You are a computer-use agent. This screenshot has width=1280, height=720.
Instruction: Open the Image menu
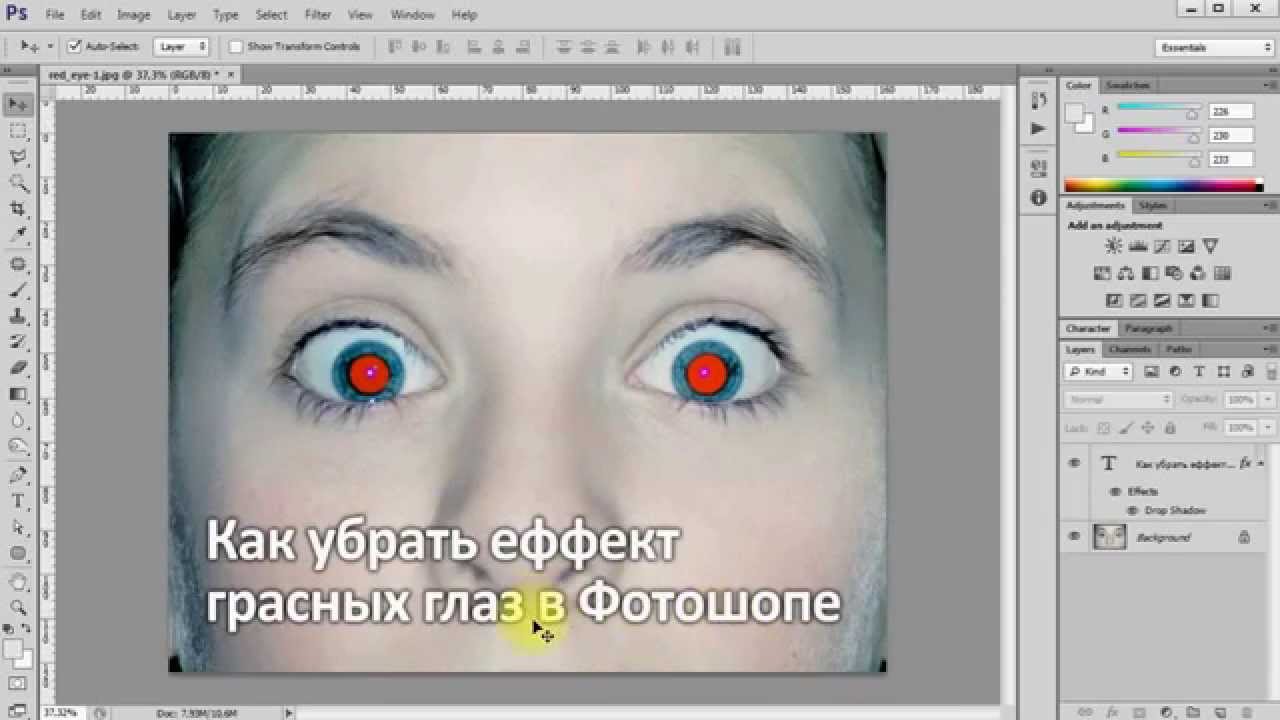pyautogui.click(x=133, y=15)
